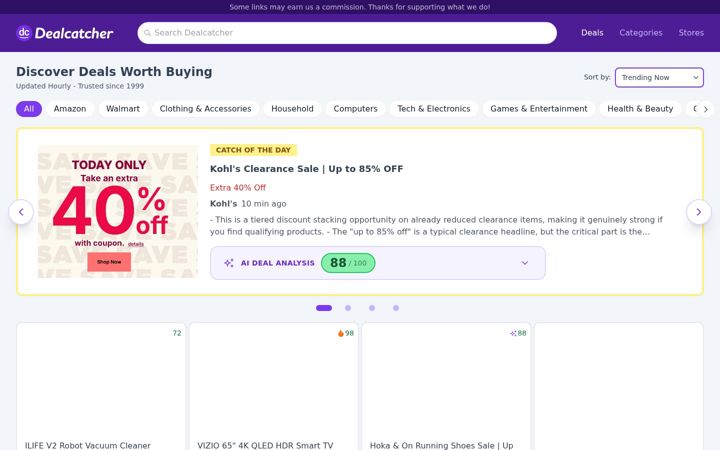Click the 88 / 100 score badge

pyautogui.click(x=348, y=263)
